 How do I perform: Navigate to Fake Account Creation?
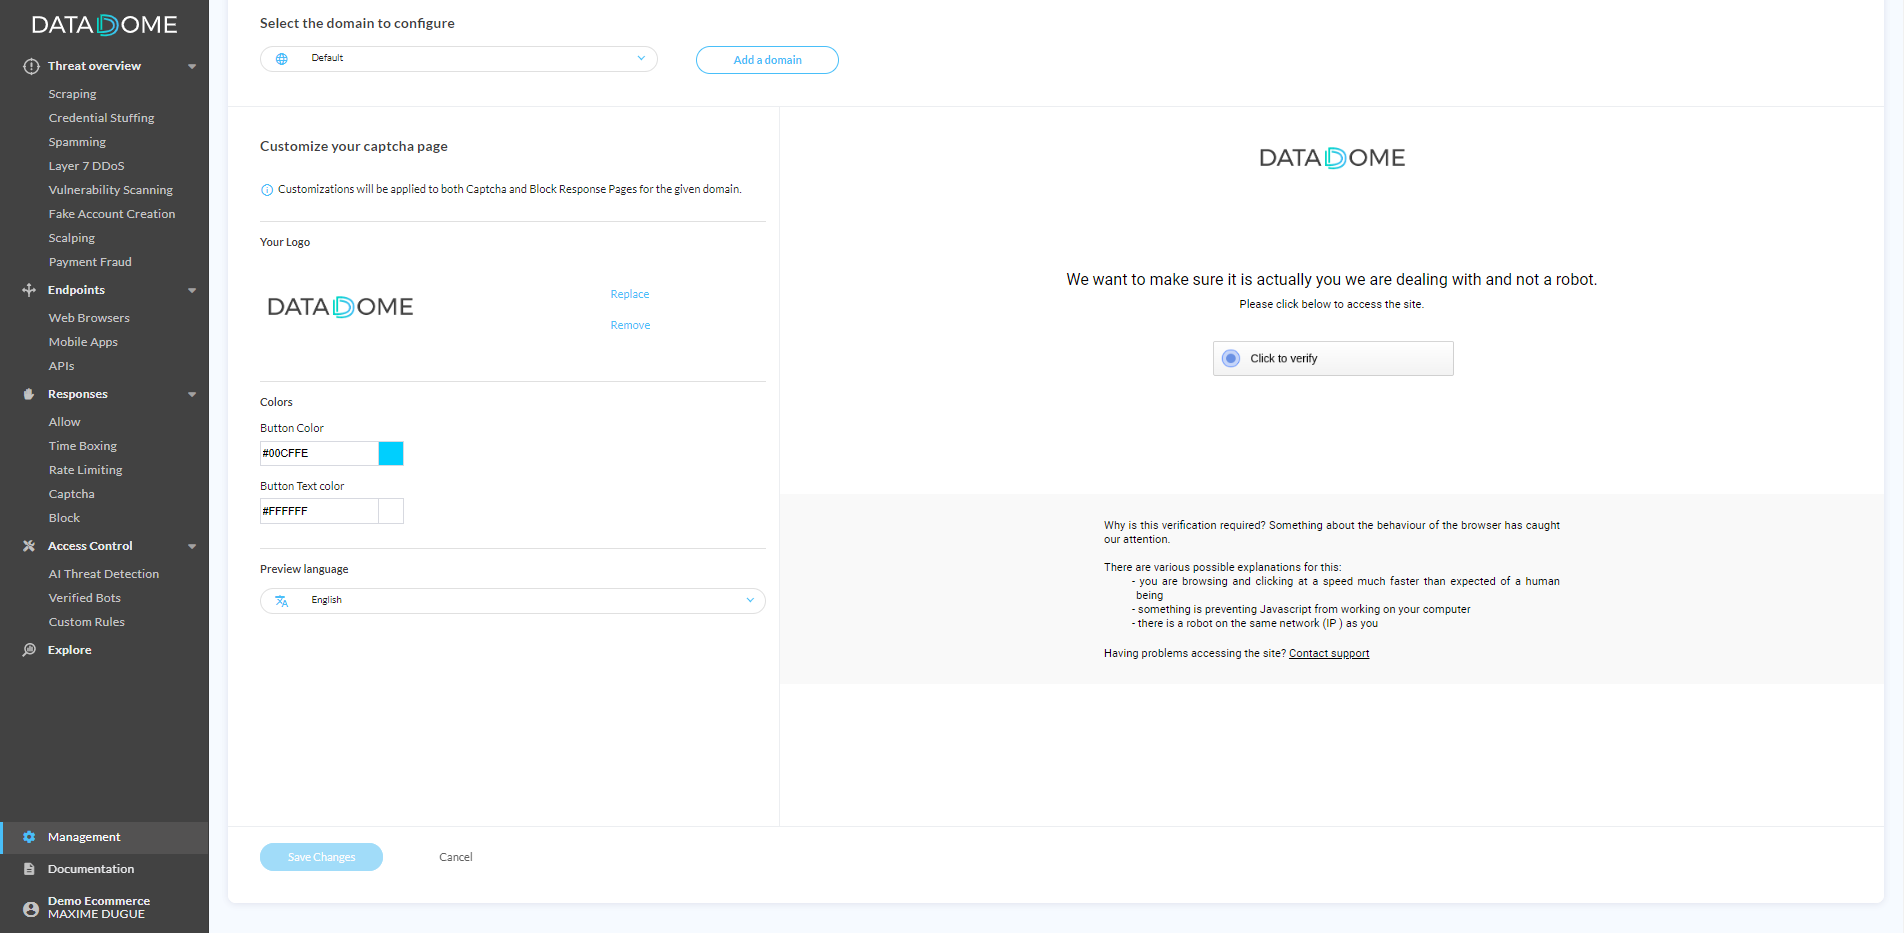click(x=112, y=214)
